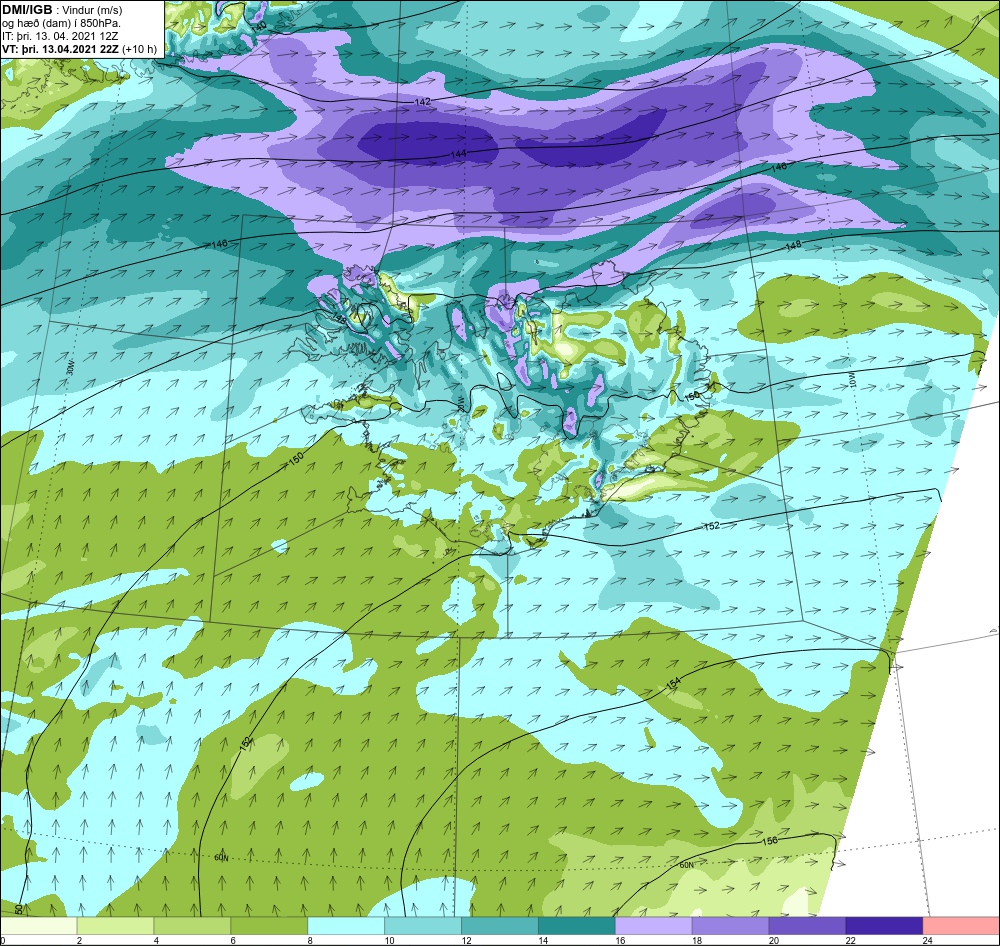The image size is (1000, 946).
Task: Click the "154" contour label
Action: point(673,683)
